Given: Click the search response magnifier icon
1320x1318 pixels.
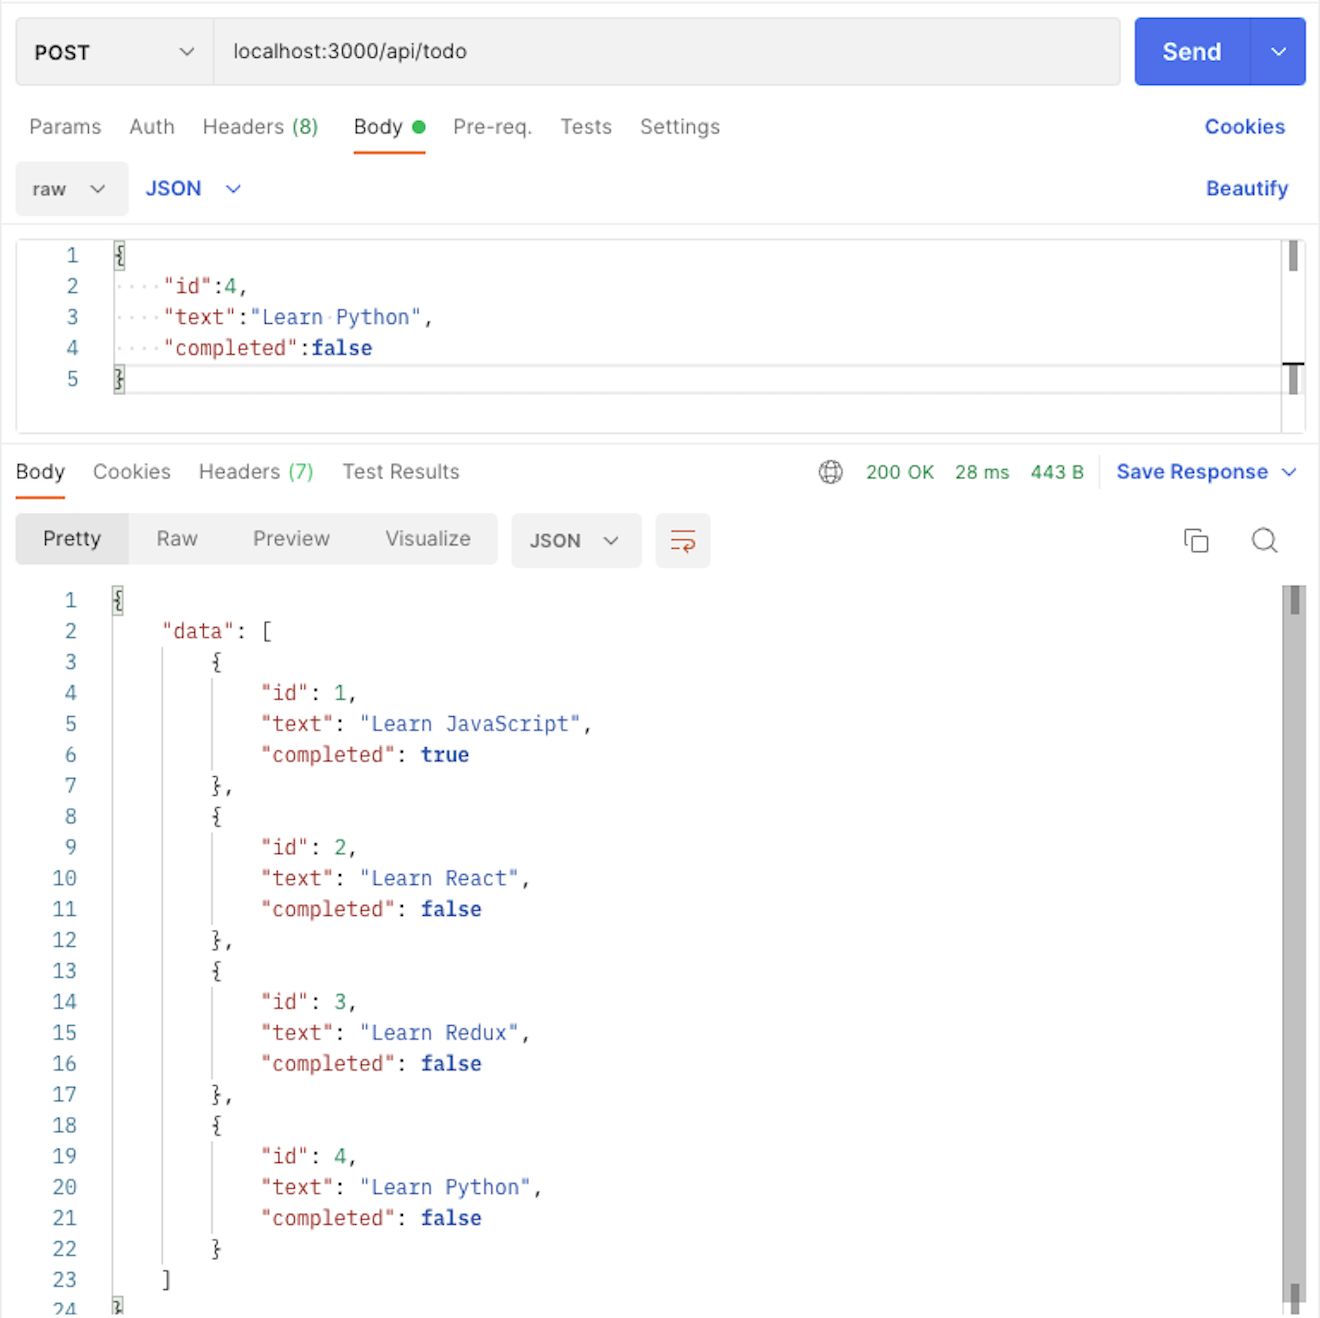Looking at the screenshot, I should click(x=1264, y=541).
